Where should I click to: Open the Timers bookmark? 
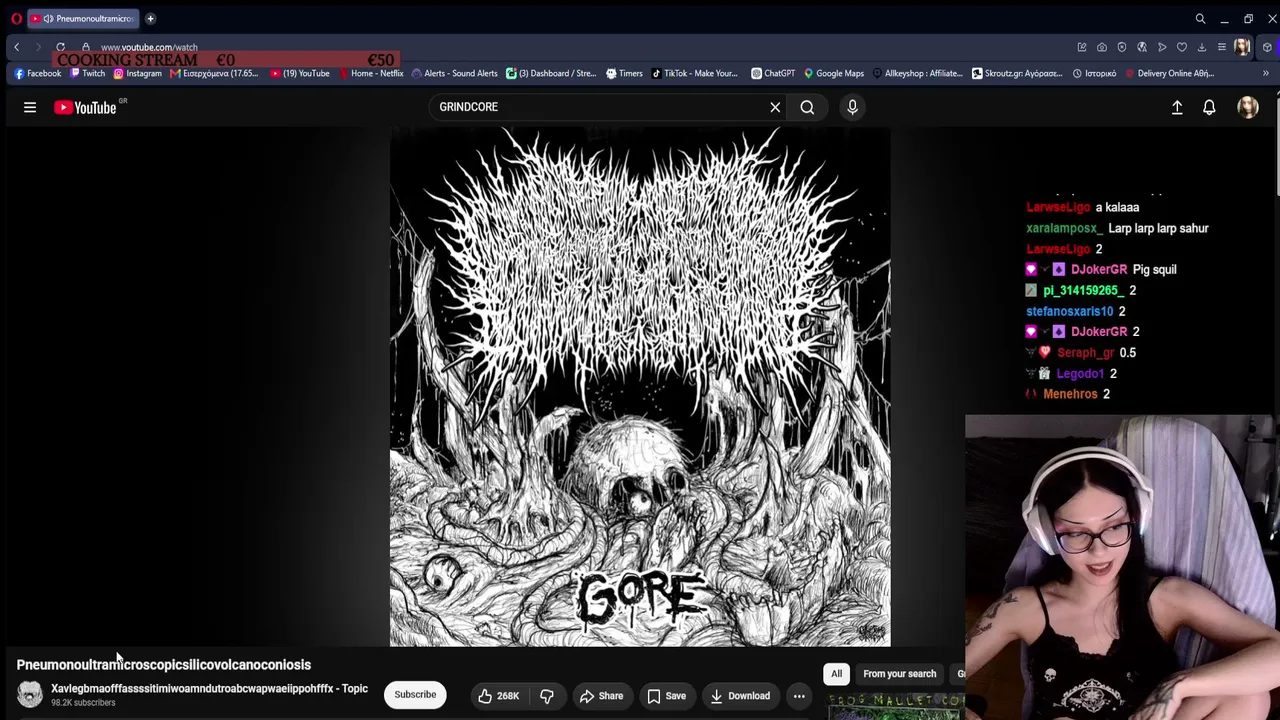pyautogui.click(x=624, y=73)
